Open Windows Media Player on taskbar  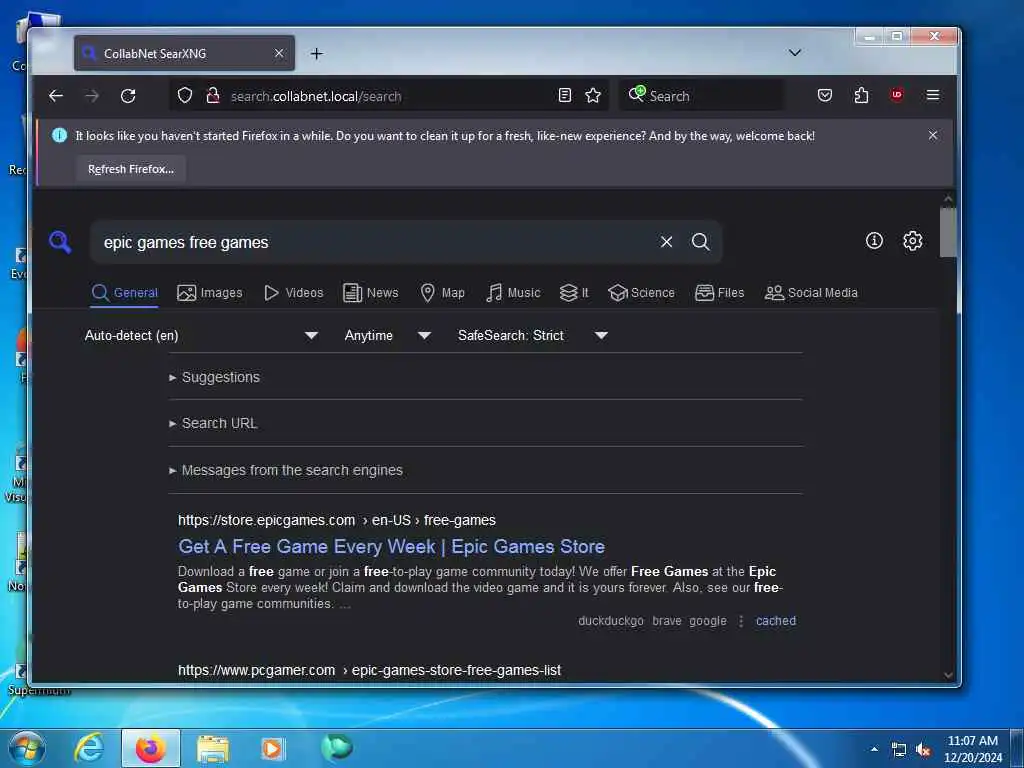(273, 748)
